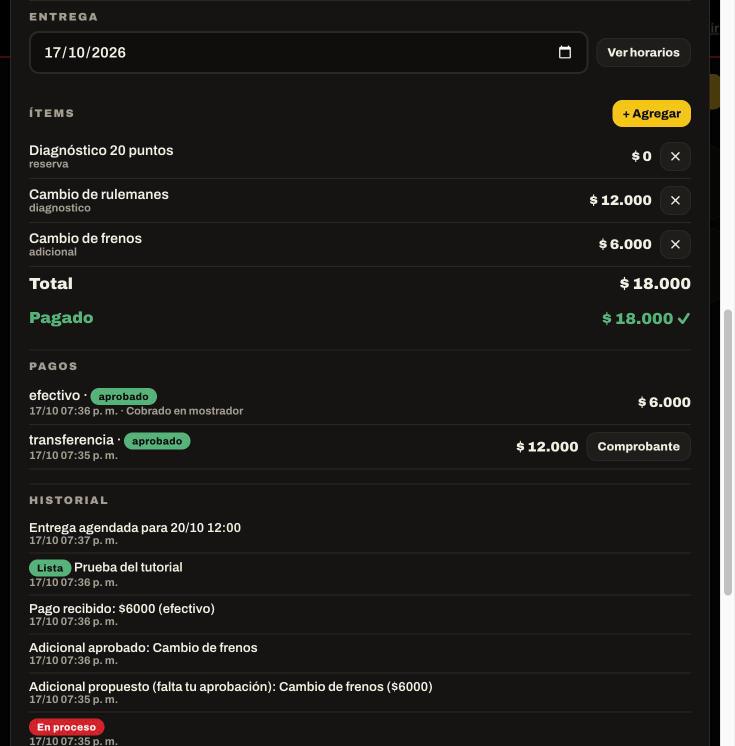Click the 'reserva' tag under Diagnóstico
735x746 pixels.
(x=49, y=164)
